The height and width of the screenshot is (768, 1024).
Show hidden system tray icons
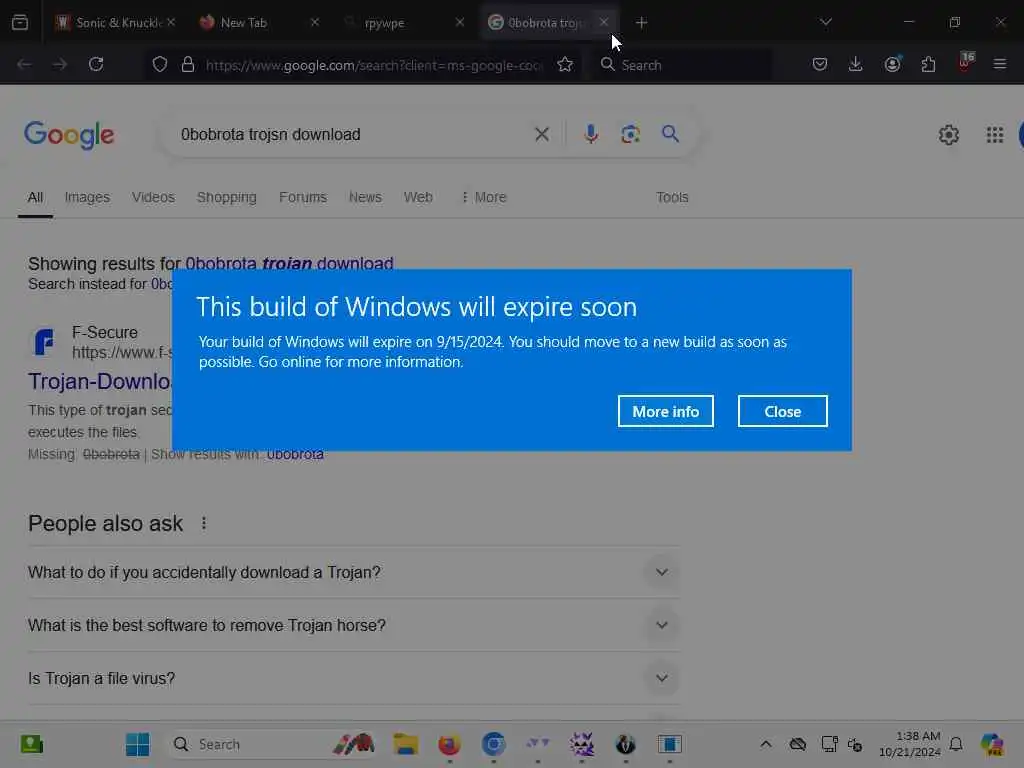tap(765, 744)
